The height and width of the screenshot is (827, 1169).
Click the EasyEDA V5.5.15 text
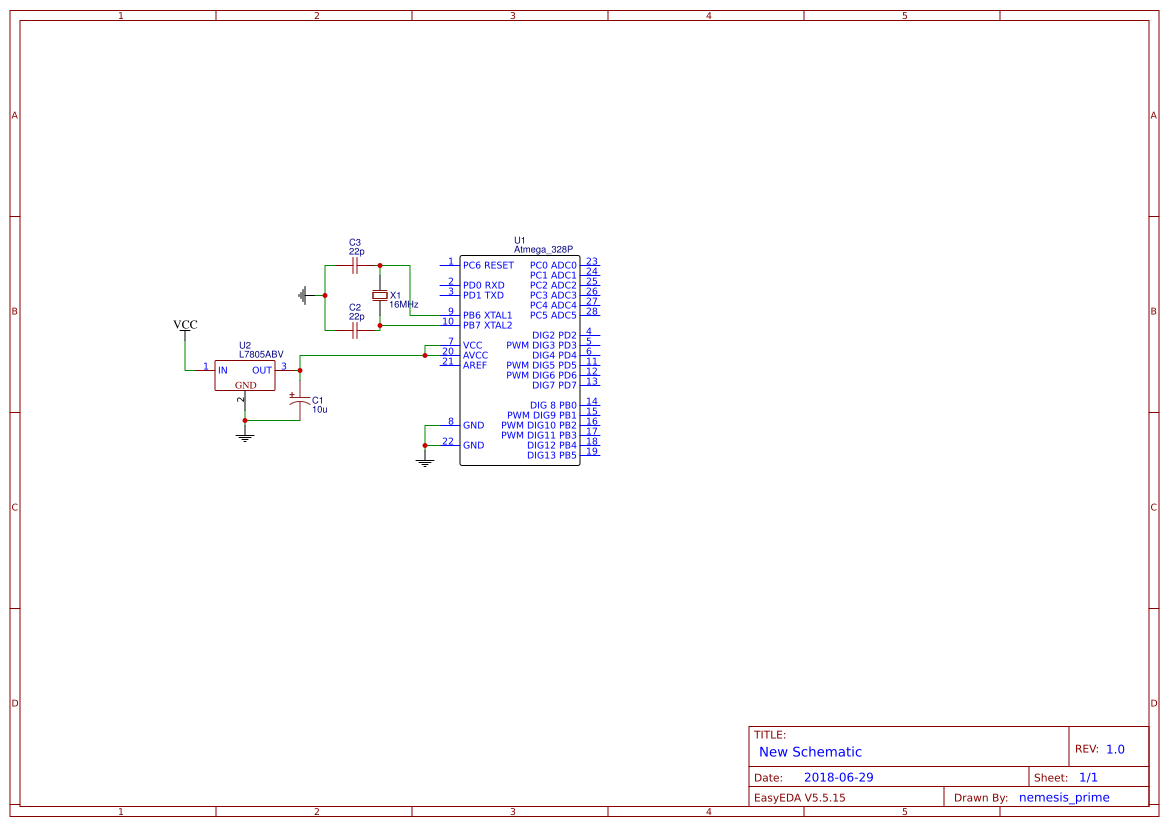(x=800, y=798)
